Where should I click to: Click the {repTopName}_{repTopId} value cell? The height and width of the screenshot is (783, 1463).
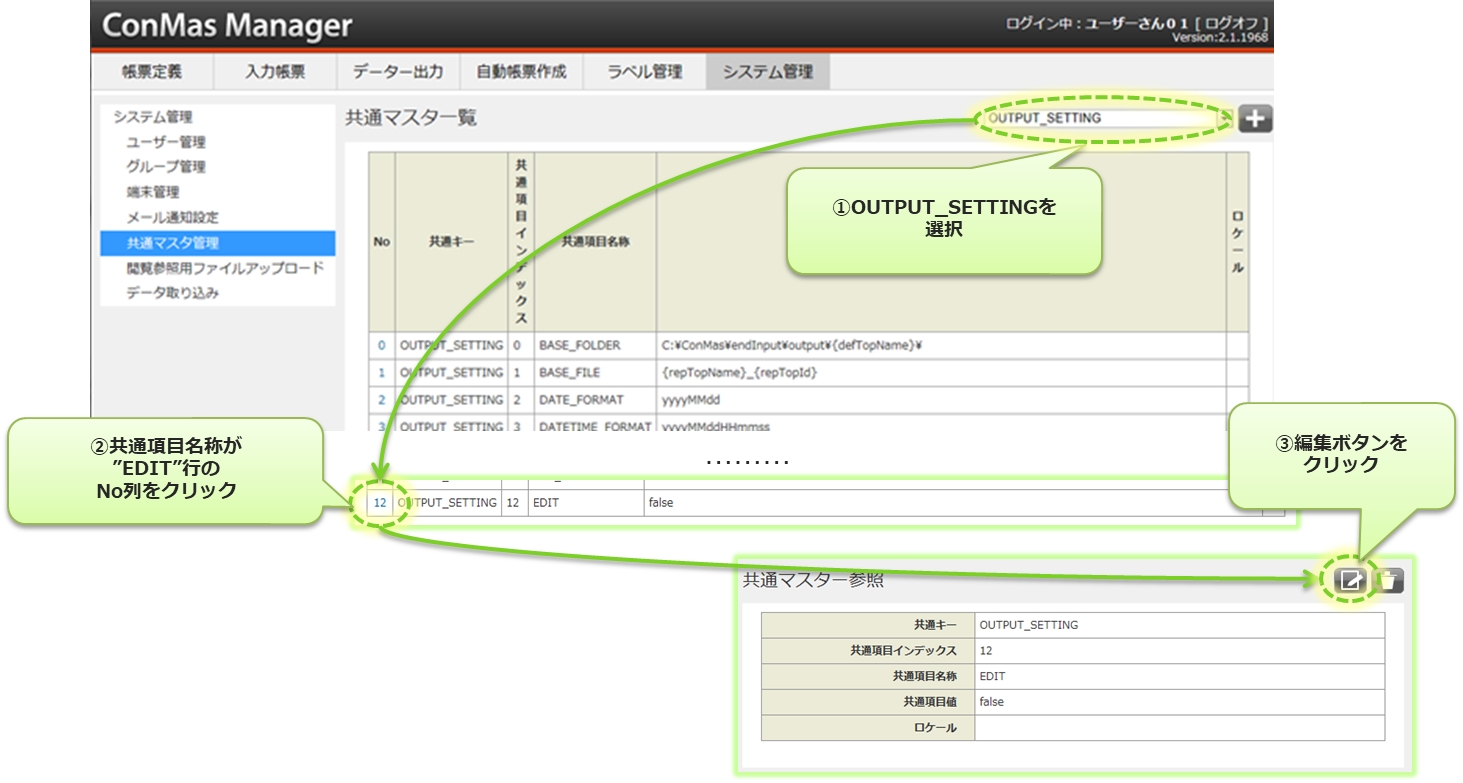tap(941, 372)
